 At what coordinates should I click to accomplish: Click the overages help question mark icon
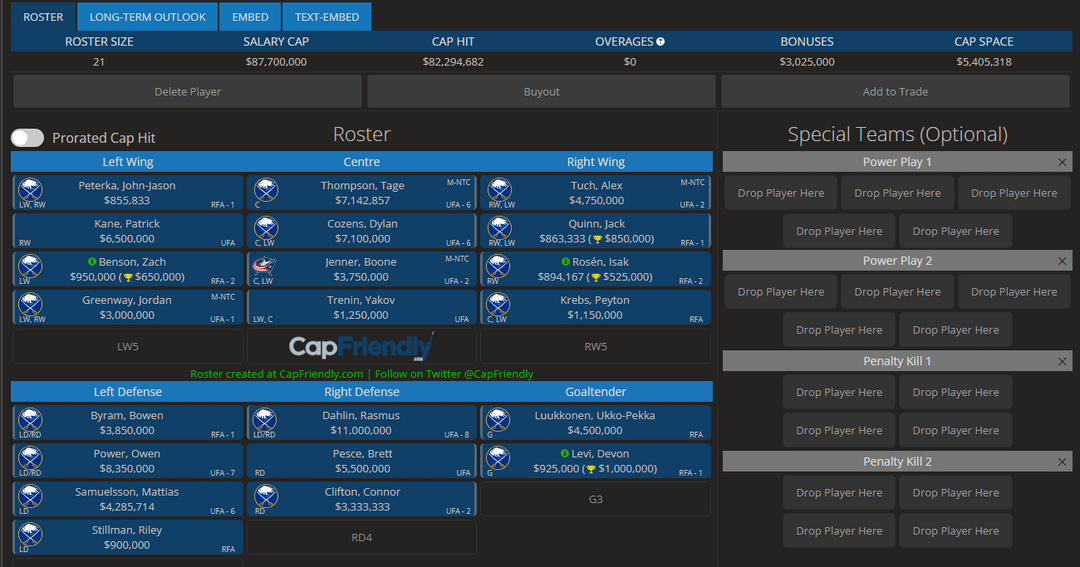tap(660, 42)
